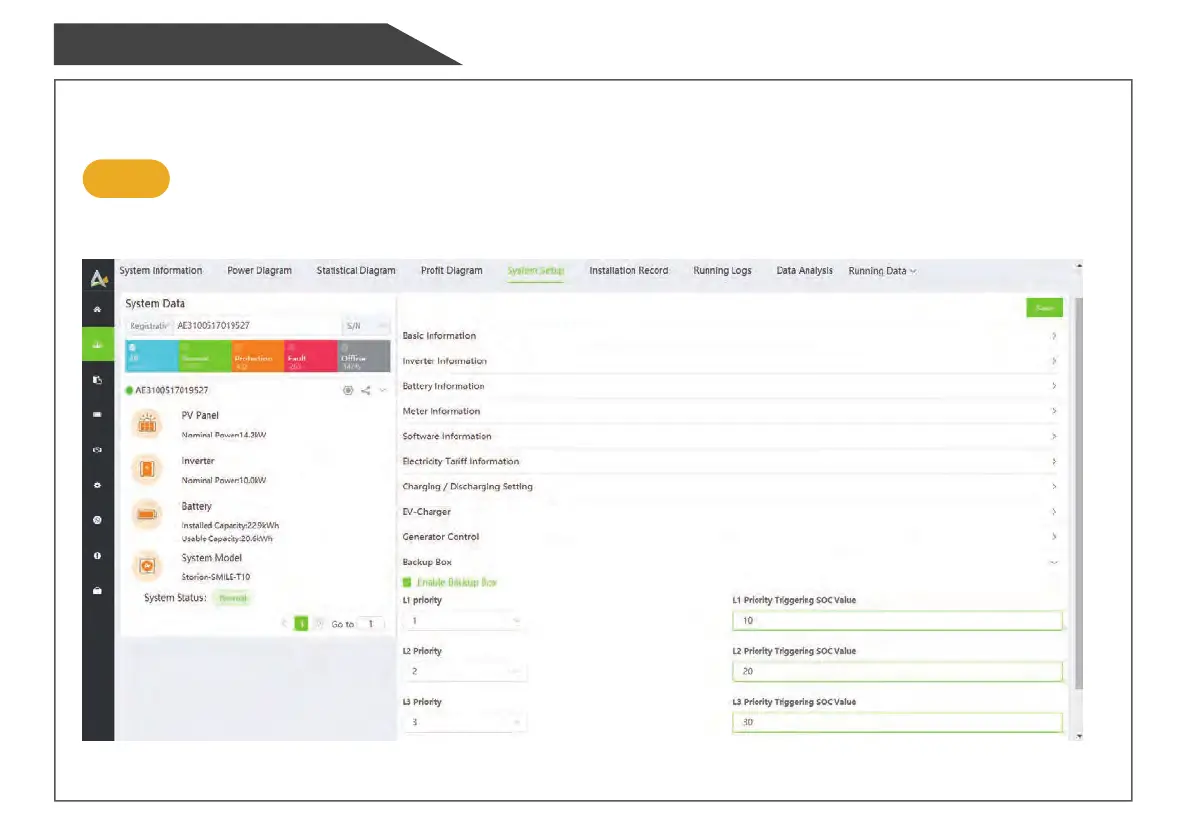
Task: Click the PV Panel icon
Action: click(x=147, y=424)
